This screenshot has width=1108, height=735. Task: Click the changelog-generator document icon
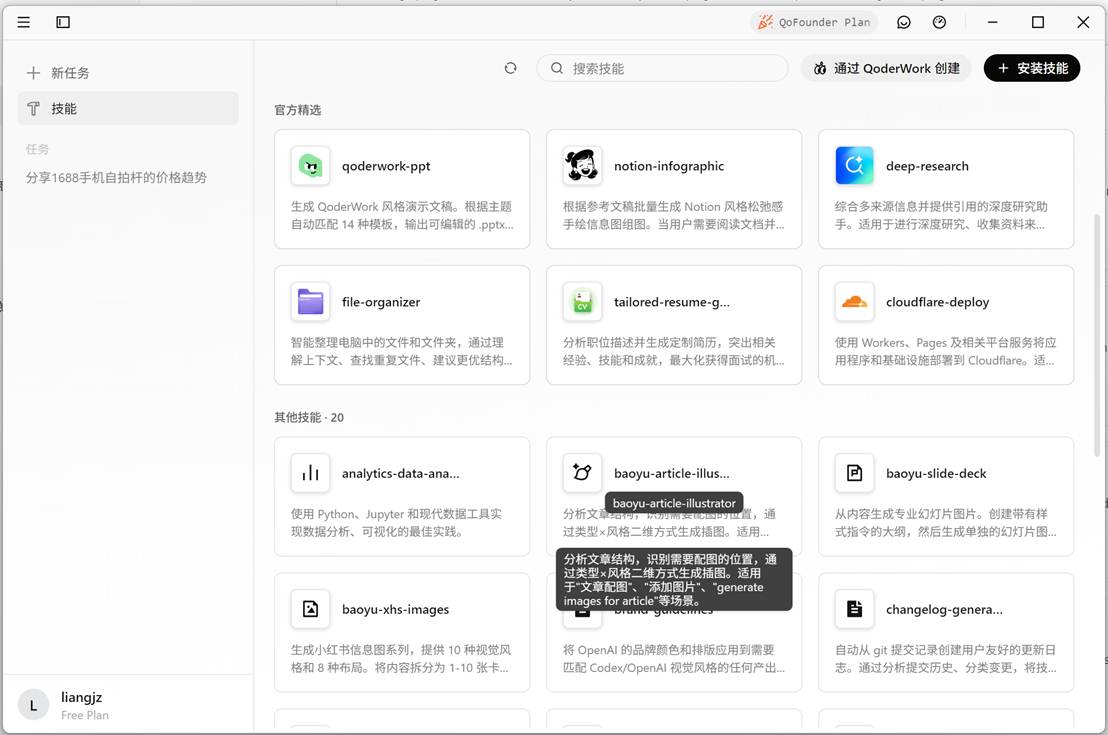[854, 608]
